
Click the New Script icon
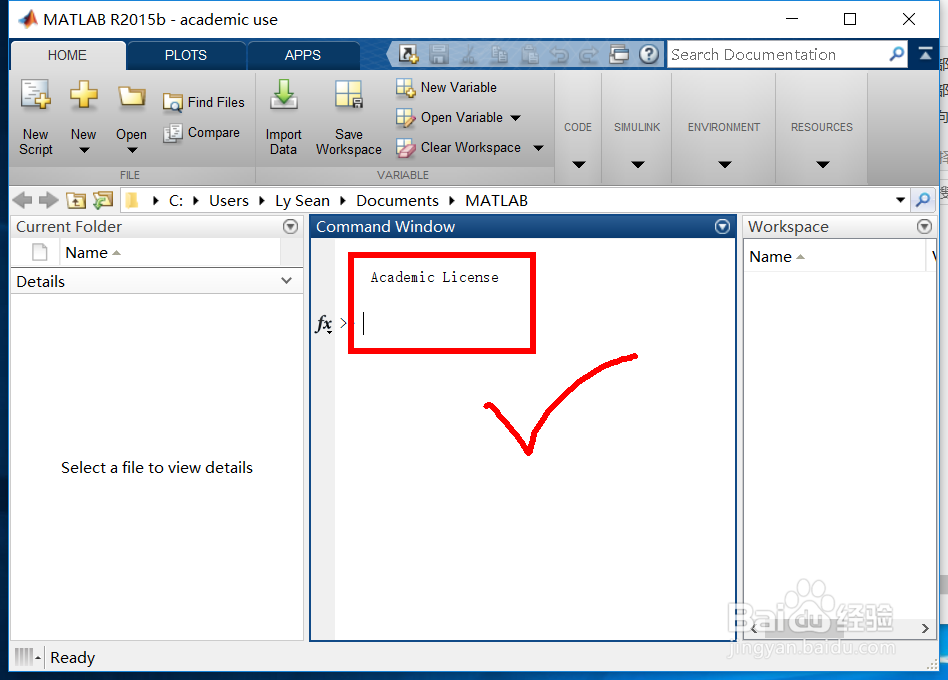pos(36,95)
